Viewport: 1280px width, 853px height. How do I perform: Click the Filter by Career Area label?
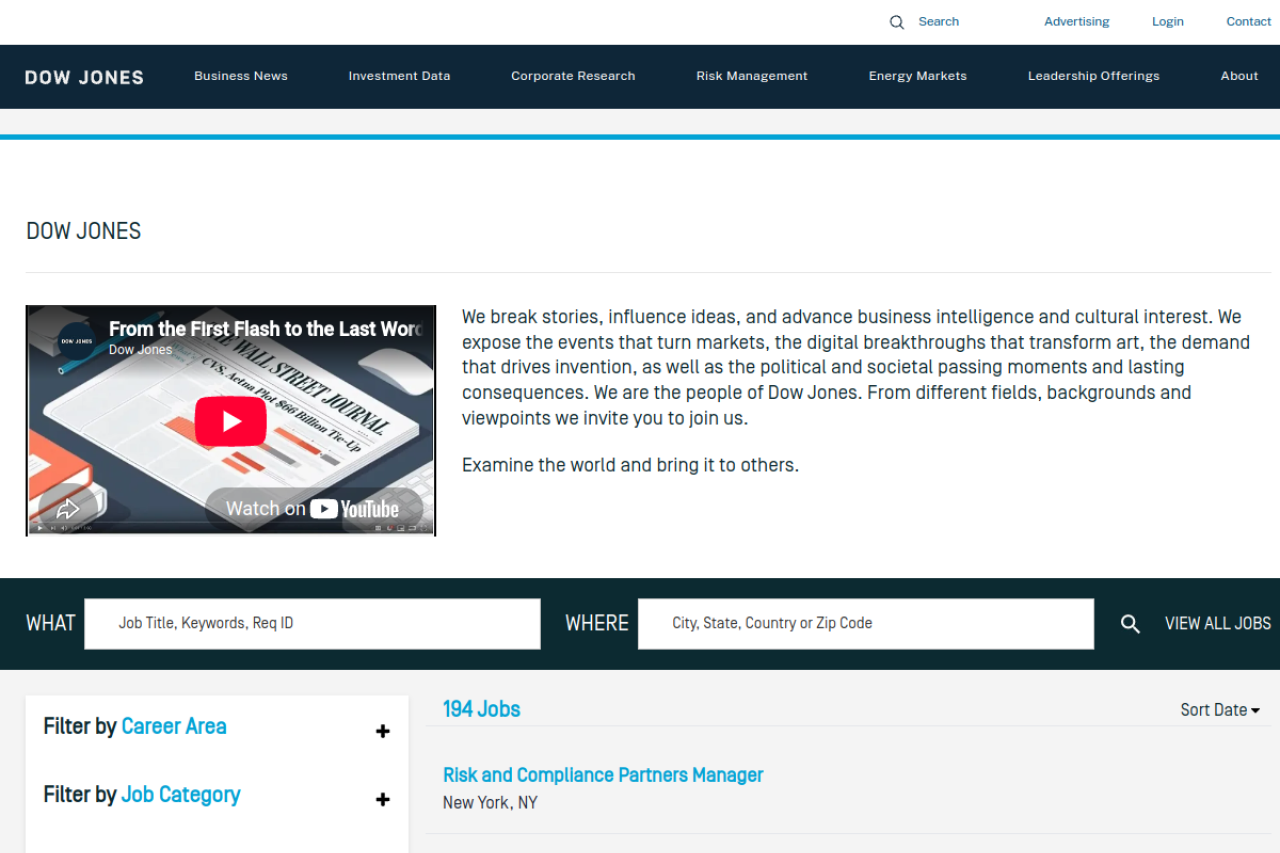click(x=135, y=727)
